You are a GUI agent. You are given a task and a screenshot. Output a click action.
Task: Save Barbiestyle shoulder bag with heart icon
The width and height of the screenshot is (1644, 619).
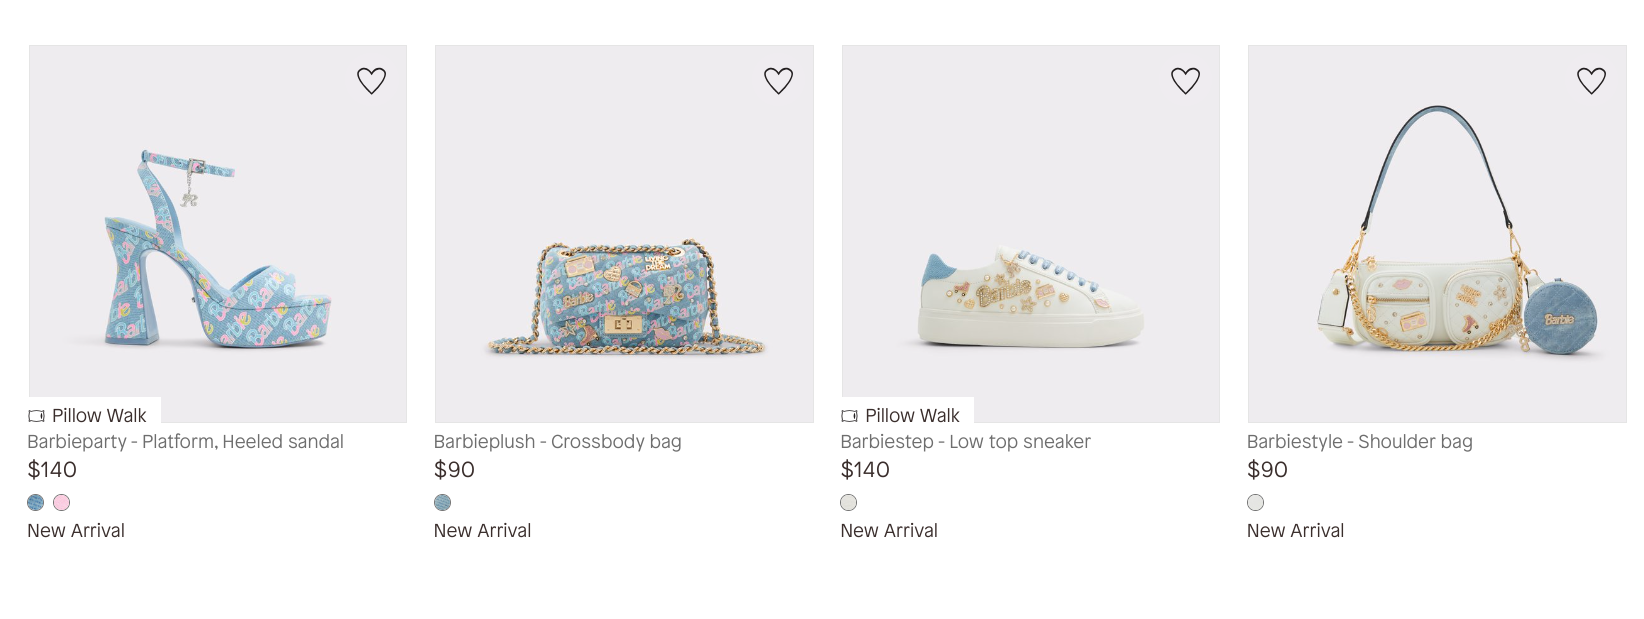click(x=1591, y=81)
